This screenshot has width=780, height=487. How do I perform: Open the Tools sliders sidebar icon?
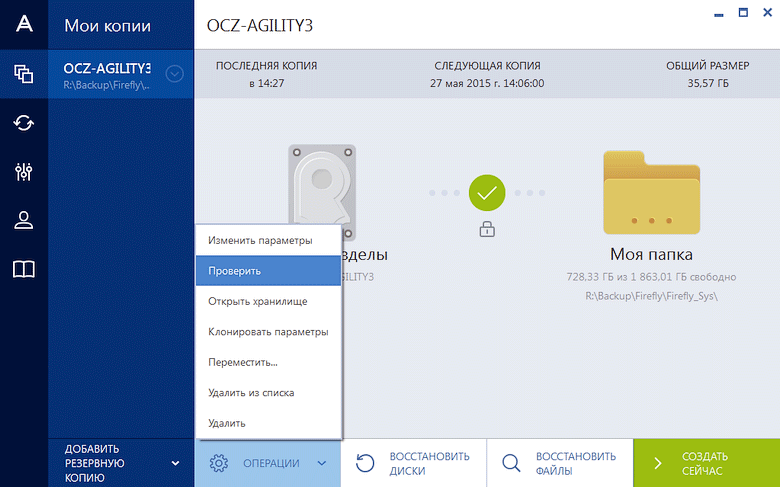coord(24,172)
